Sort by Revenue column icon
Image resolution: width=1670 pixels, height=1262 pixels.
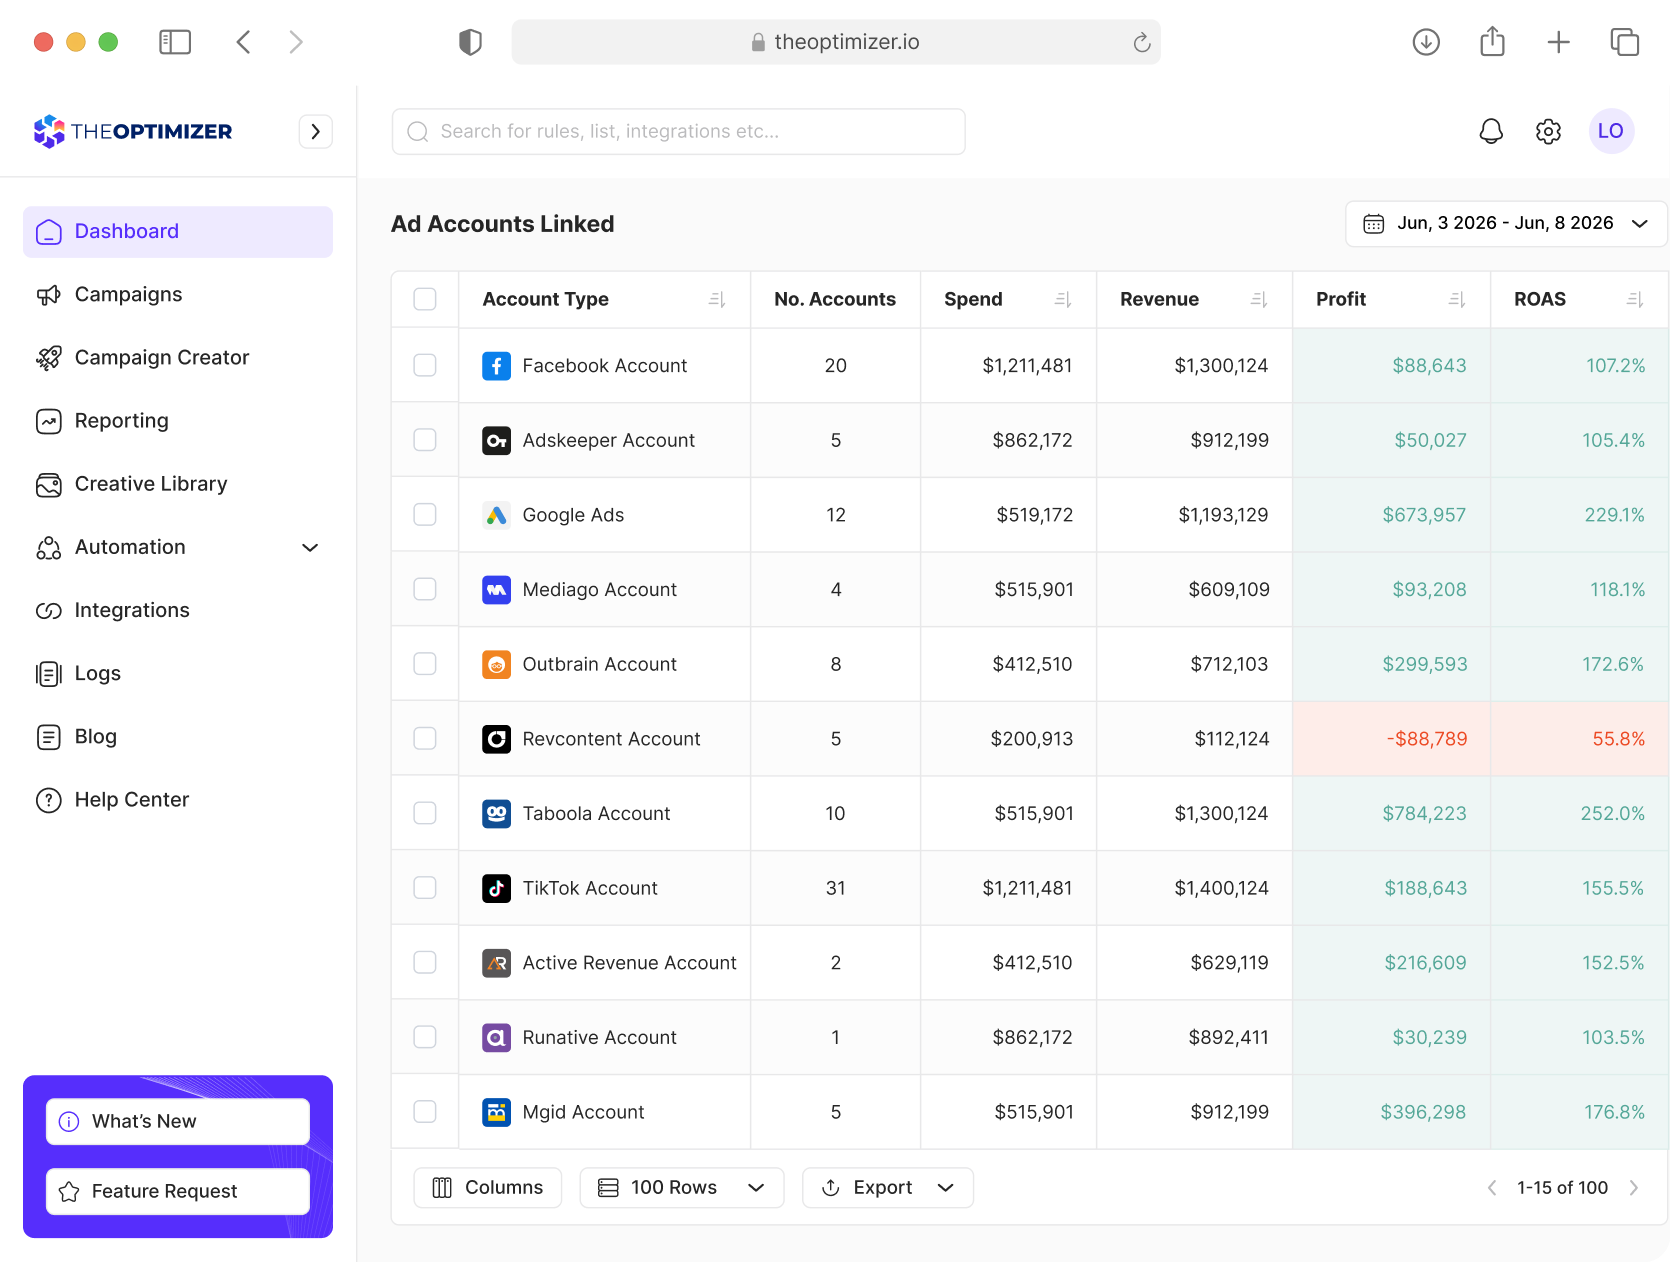[1259, 299]
